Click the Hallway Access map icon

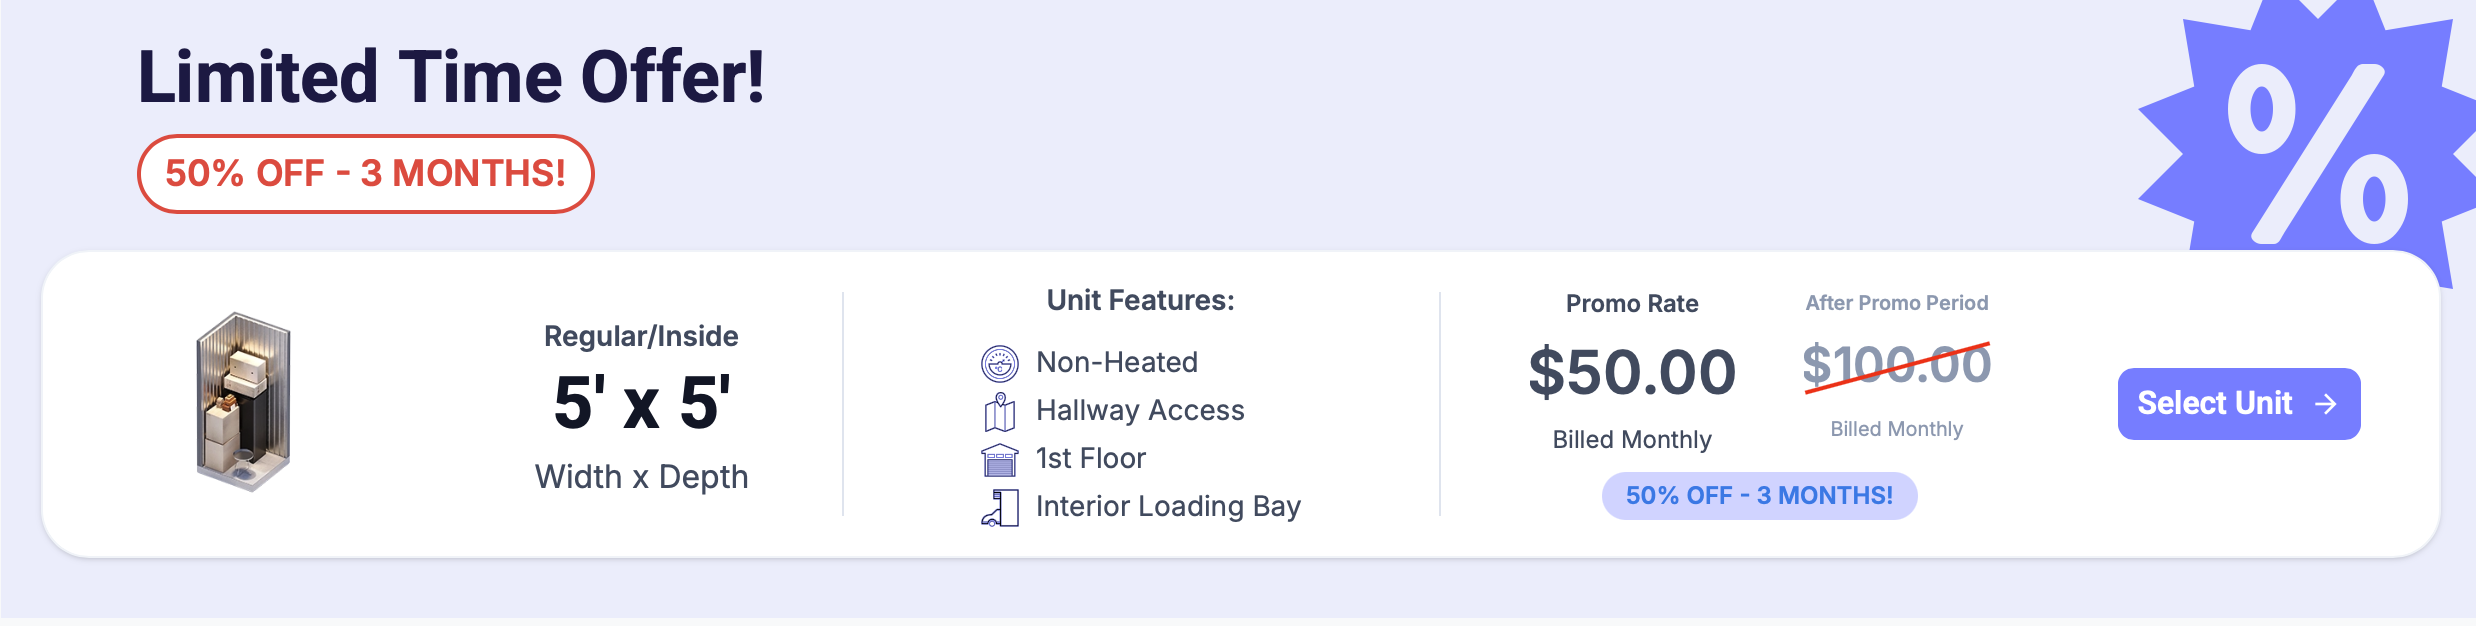pos(999,411)
